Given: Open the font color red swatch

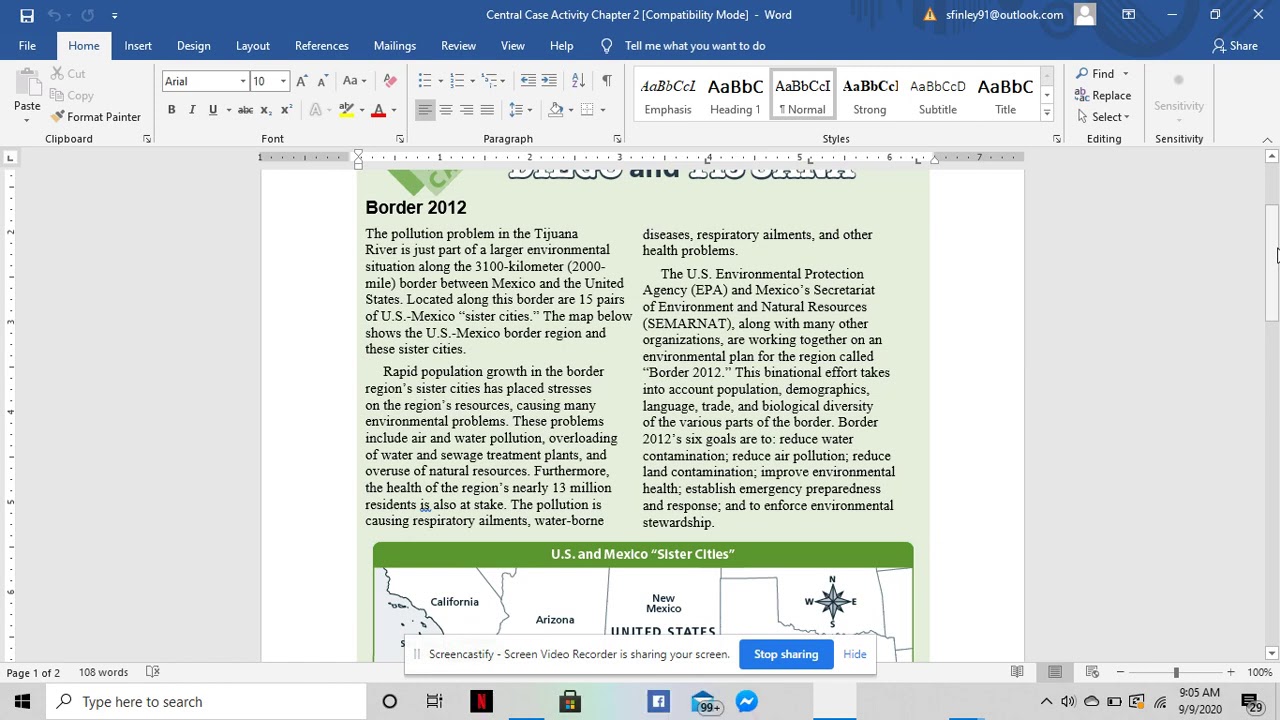Looking at the screenshot, I should [378, 110].
